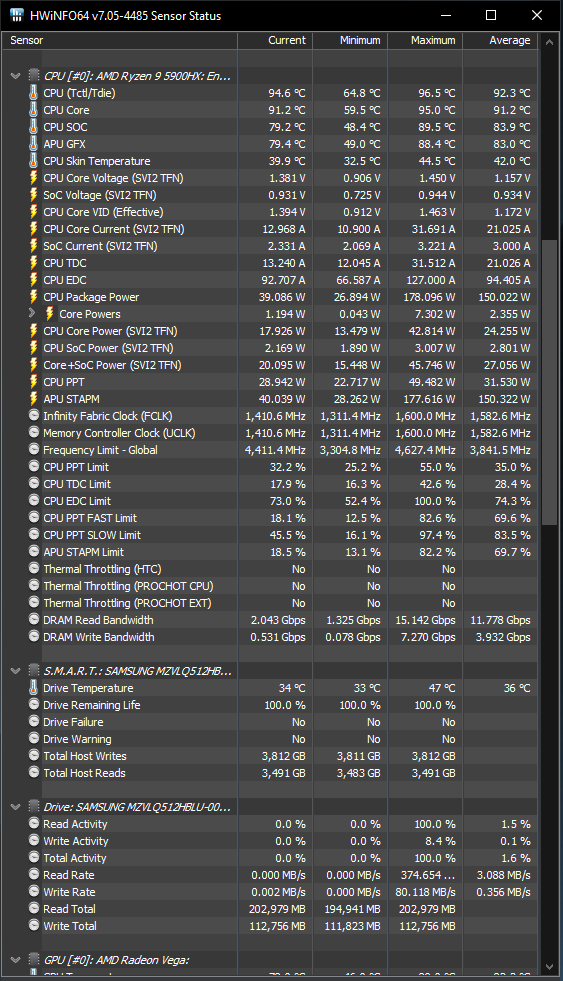This screenshot has height=981, width=563.
Task: Click the HWiNFO64 app icon in title bar
Action: coord(16,15)
